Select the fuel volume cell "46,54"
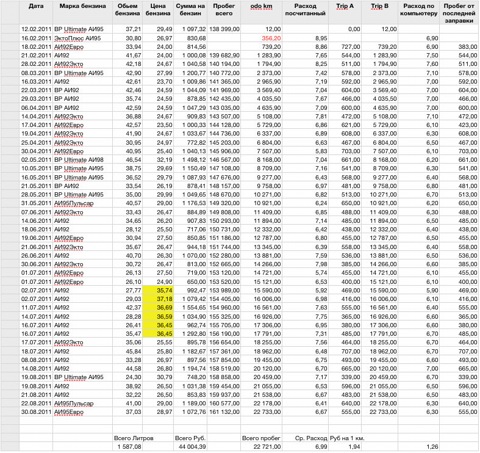Image resolution: width=480 pixels, height=453 pixels. [128, 160]
